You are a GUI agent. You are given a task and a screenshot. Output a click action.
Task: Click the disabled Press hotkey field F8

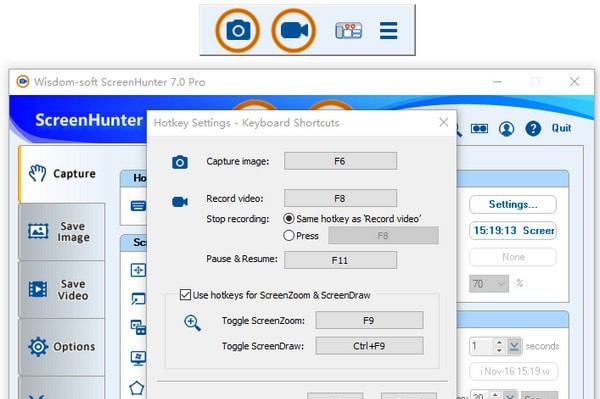(383, 235)
